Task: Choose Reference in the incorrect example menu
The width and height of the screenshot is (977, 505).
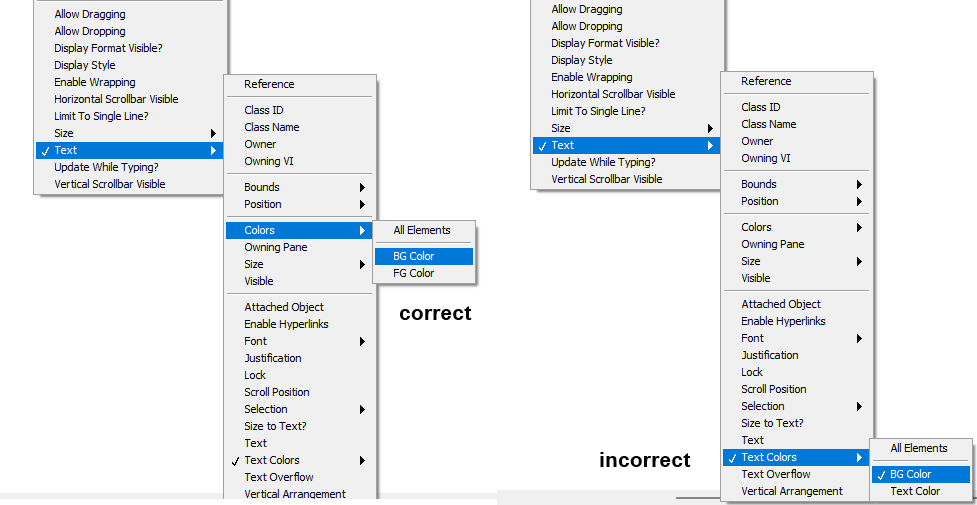Action: (x=766, y=81)
